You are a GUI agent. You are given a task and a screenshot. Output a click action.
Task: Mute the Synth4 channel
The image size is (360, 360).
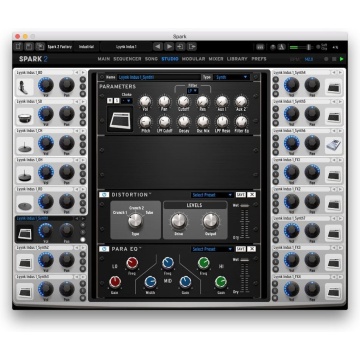pyautogui.click(x=276, y=79)
